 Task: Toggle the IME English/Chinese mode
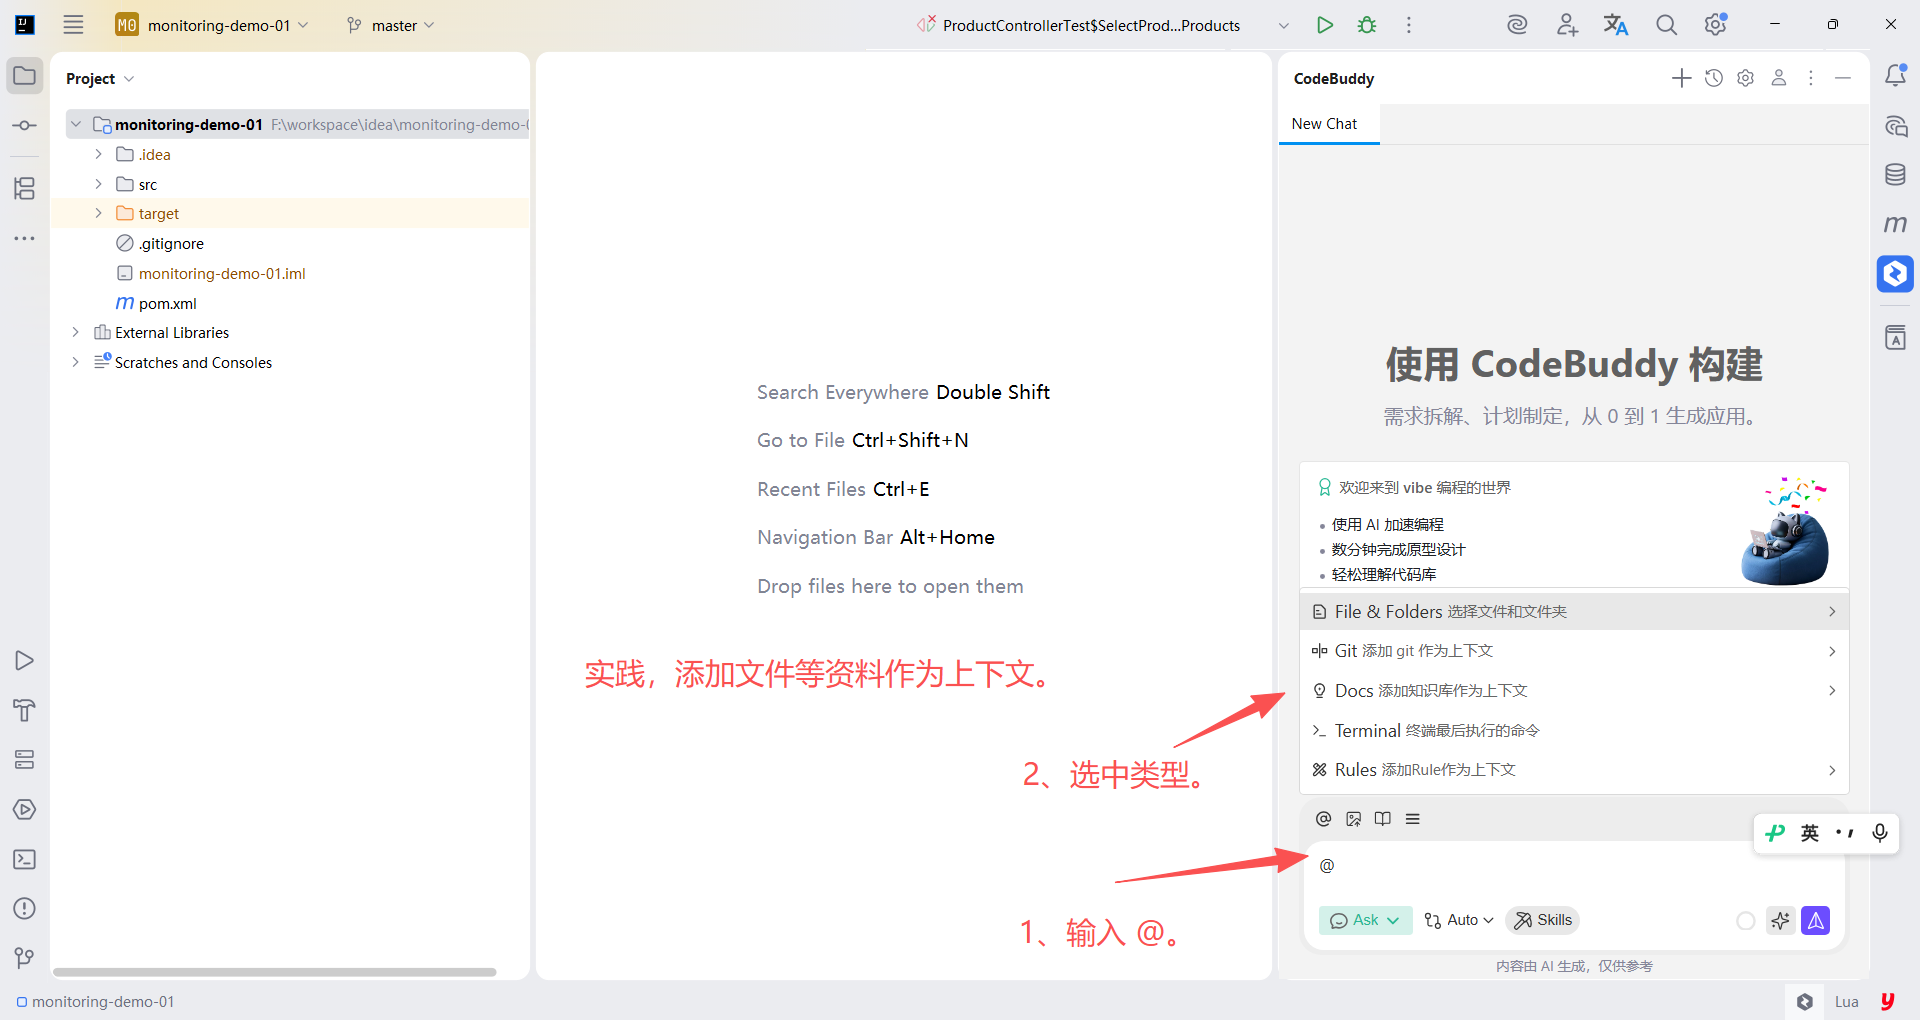coord(1810,833)
